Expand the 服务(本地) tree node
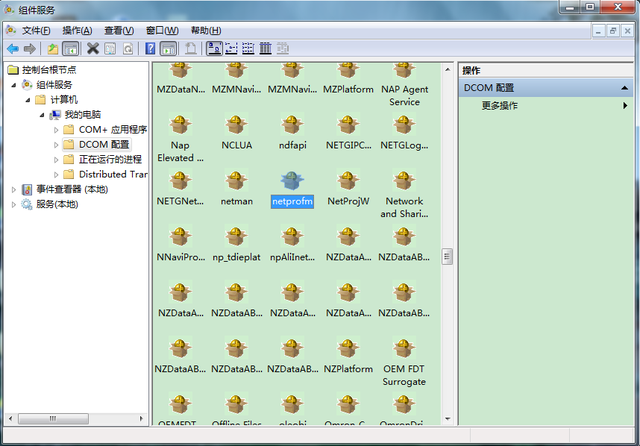The image size is (640, 446). pyautogui.click(x=13, y=204)
